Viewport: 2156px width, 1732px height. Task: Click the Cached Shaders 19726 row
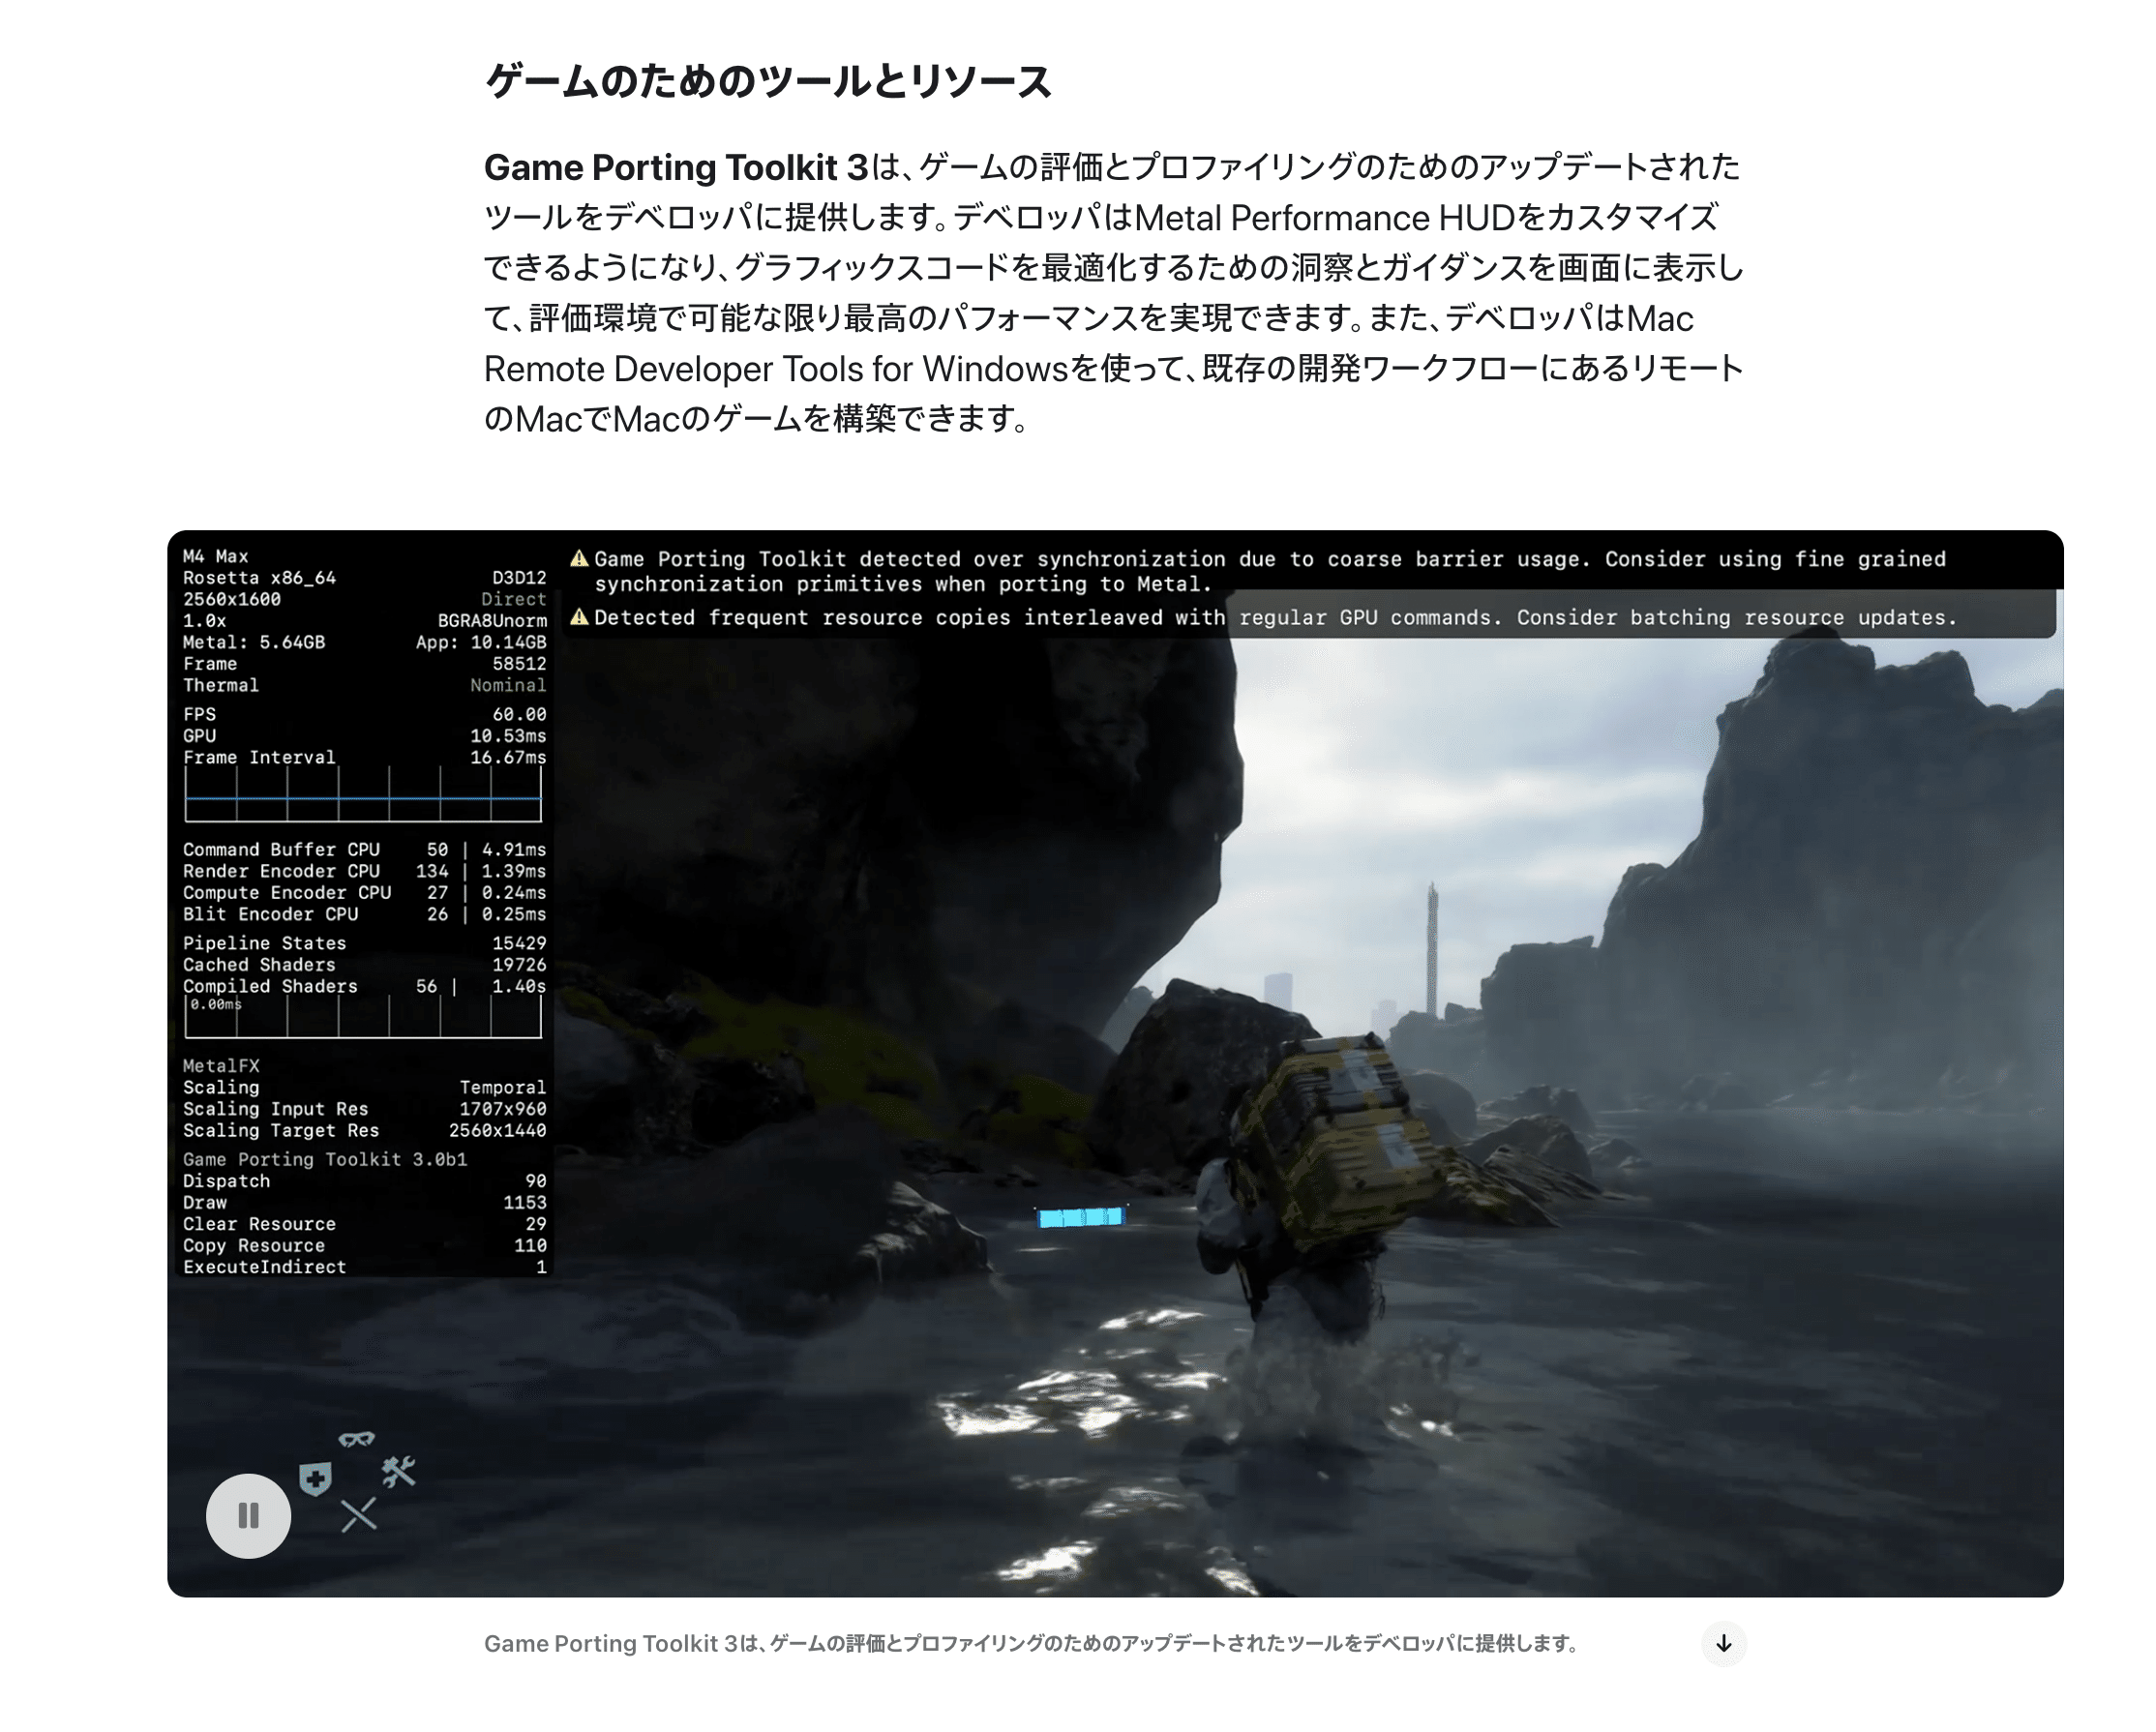[364, 965]
